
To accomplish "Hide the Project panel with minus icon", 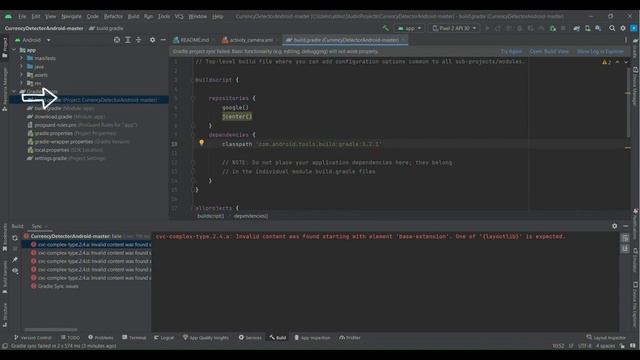I will (163, 40).
